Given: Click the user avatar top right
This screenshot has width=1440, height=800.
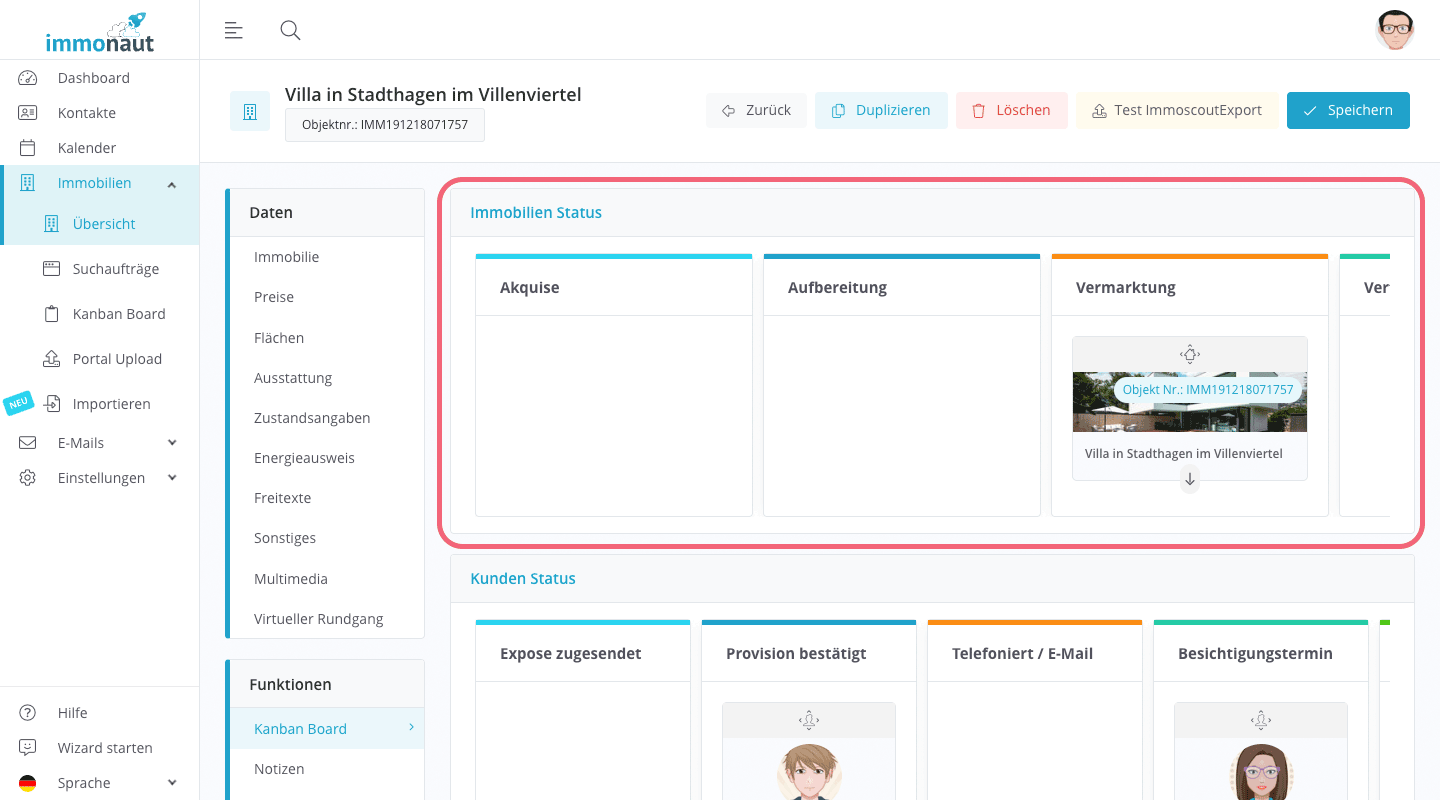Looking at the screenshot, I should (x=1394, y=30).
